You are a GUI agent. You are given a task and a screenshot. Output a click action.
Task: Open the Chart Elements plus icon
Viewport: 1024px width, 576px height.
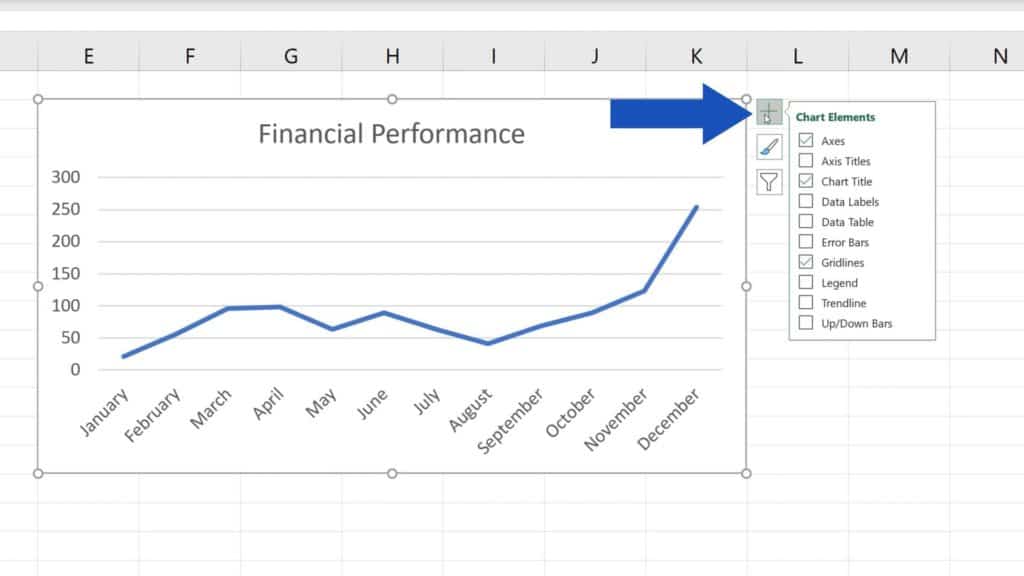coord(768,113)
